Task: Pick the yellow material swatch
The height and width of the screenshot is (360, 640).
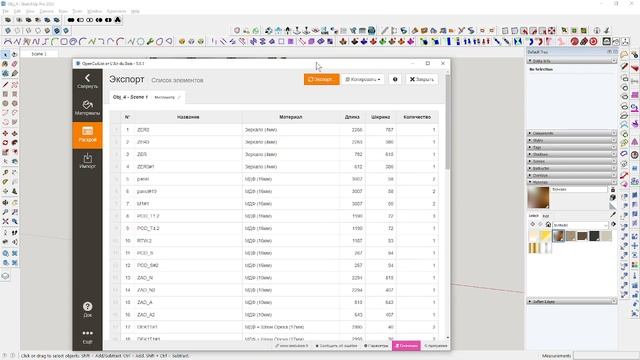Action: pyautogui.click(x=546, y=236)
